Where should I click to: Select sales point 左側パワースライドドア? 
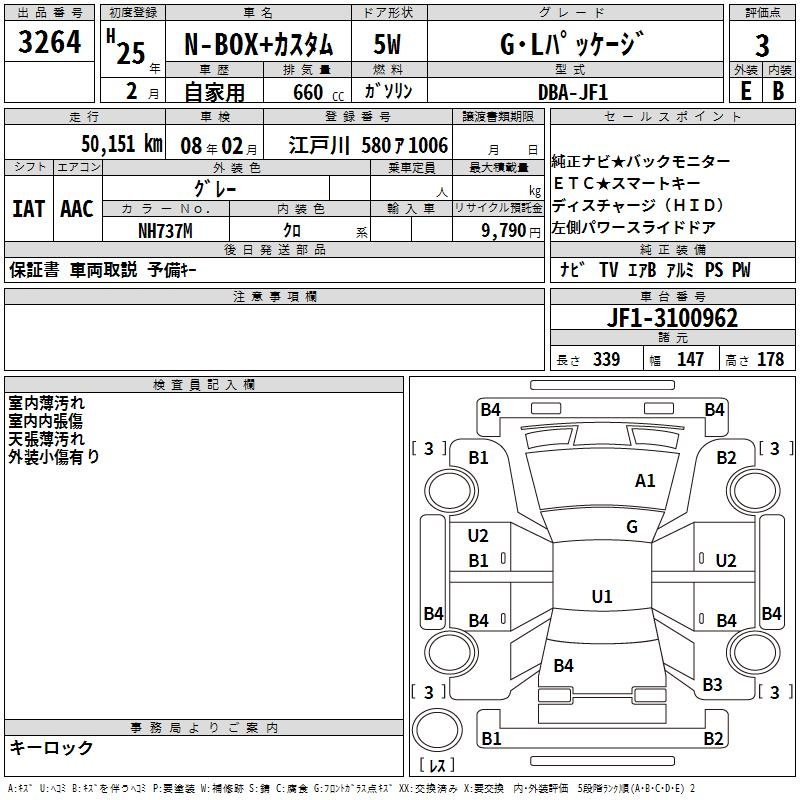pos(634,227)
